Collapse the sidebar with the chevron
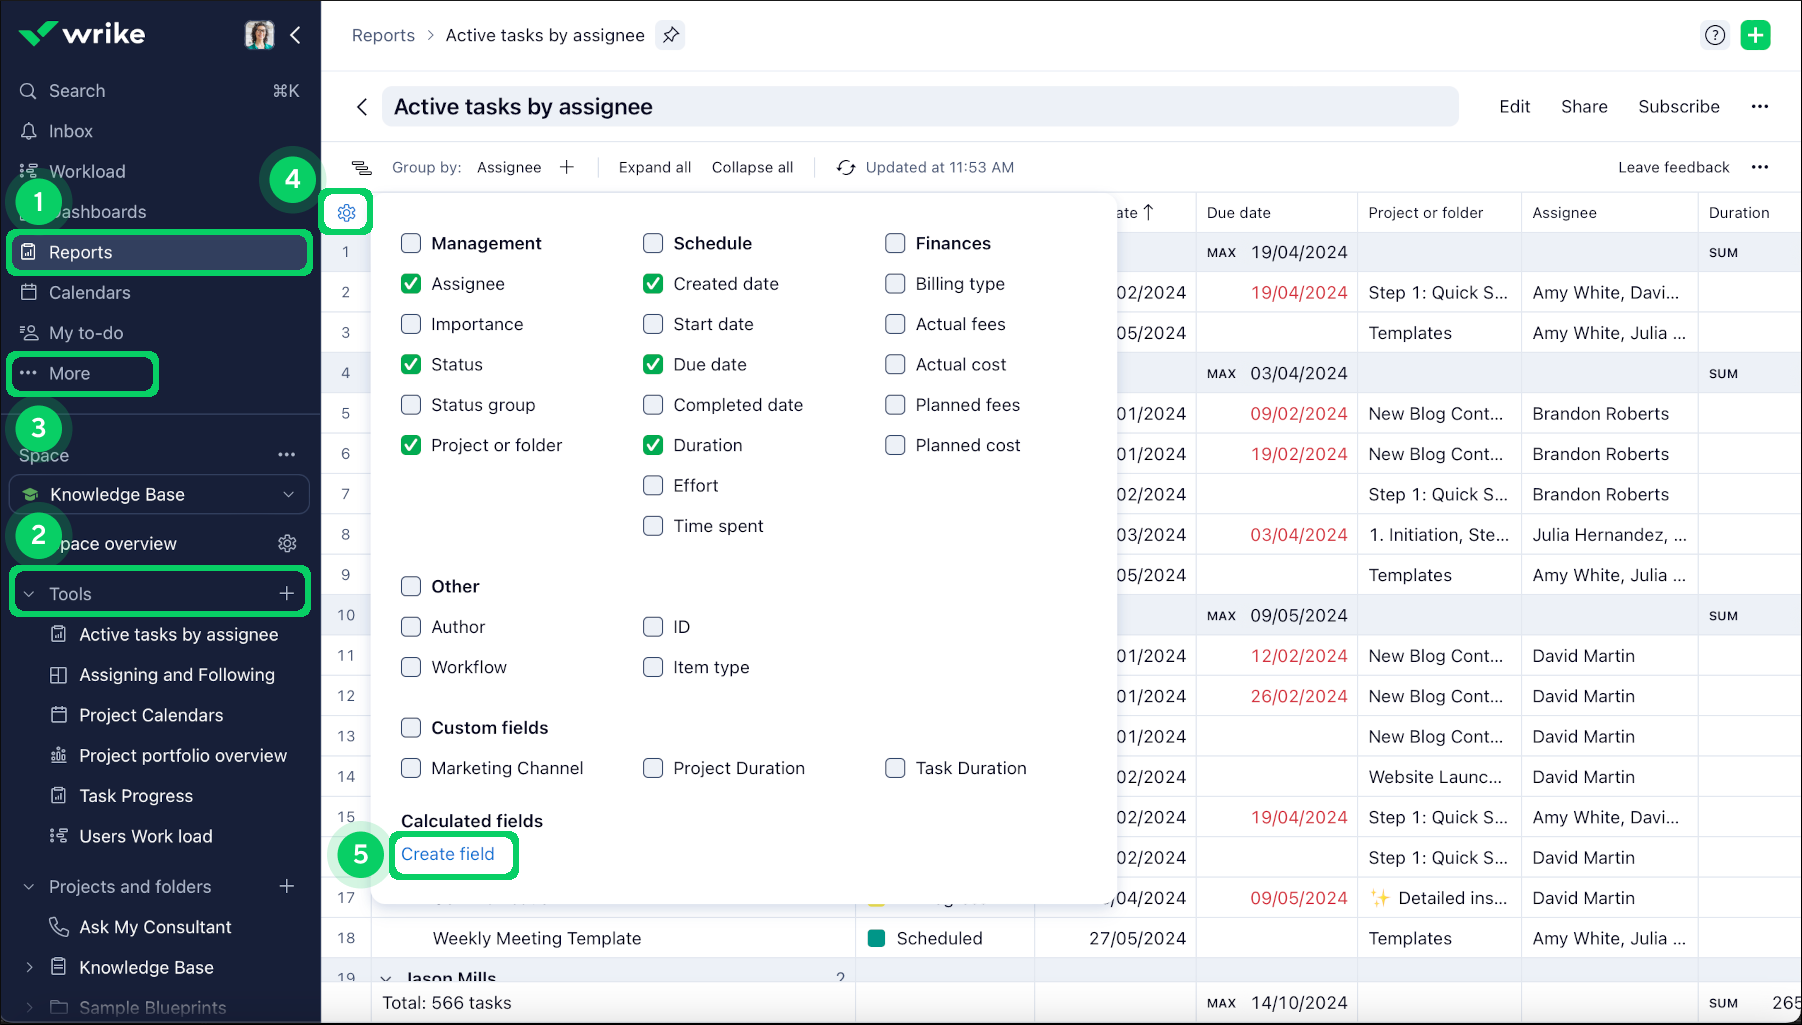This screenshot has width=1802, height=1025. pyautogui.click(x=296, y=35)
